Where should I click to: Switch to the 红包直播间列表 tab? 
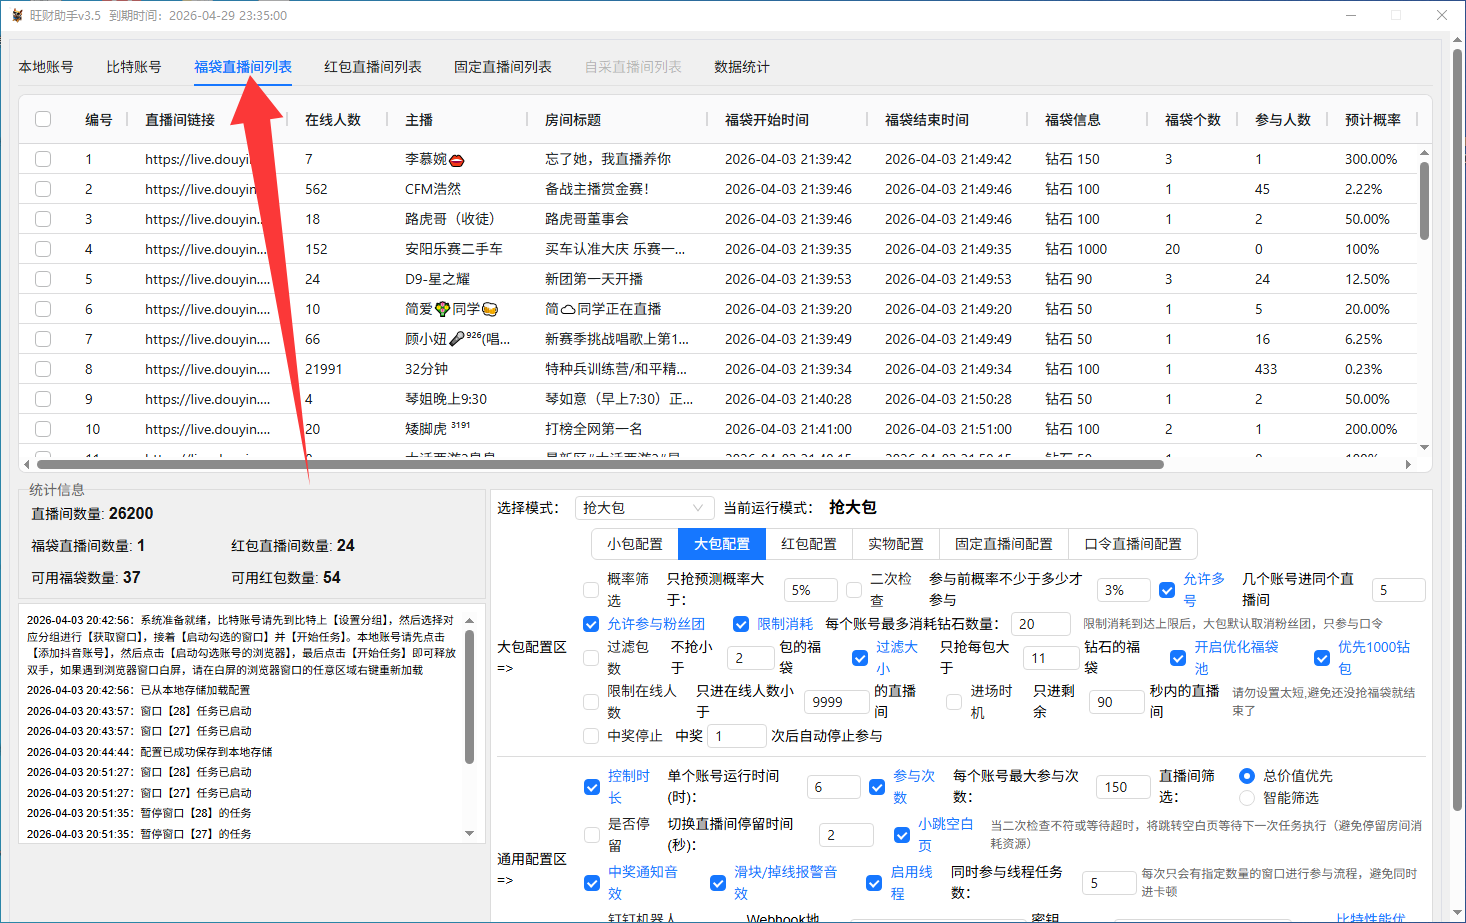[x=372, y=66]
